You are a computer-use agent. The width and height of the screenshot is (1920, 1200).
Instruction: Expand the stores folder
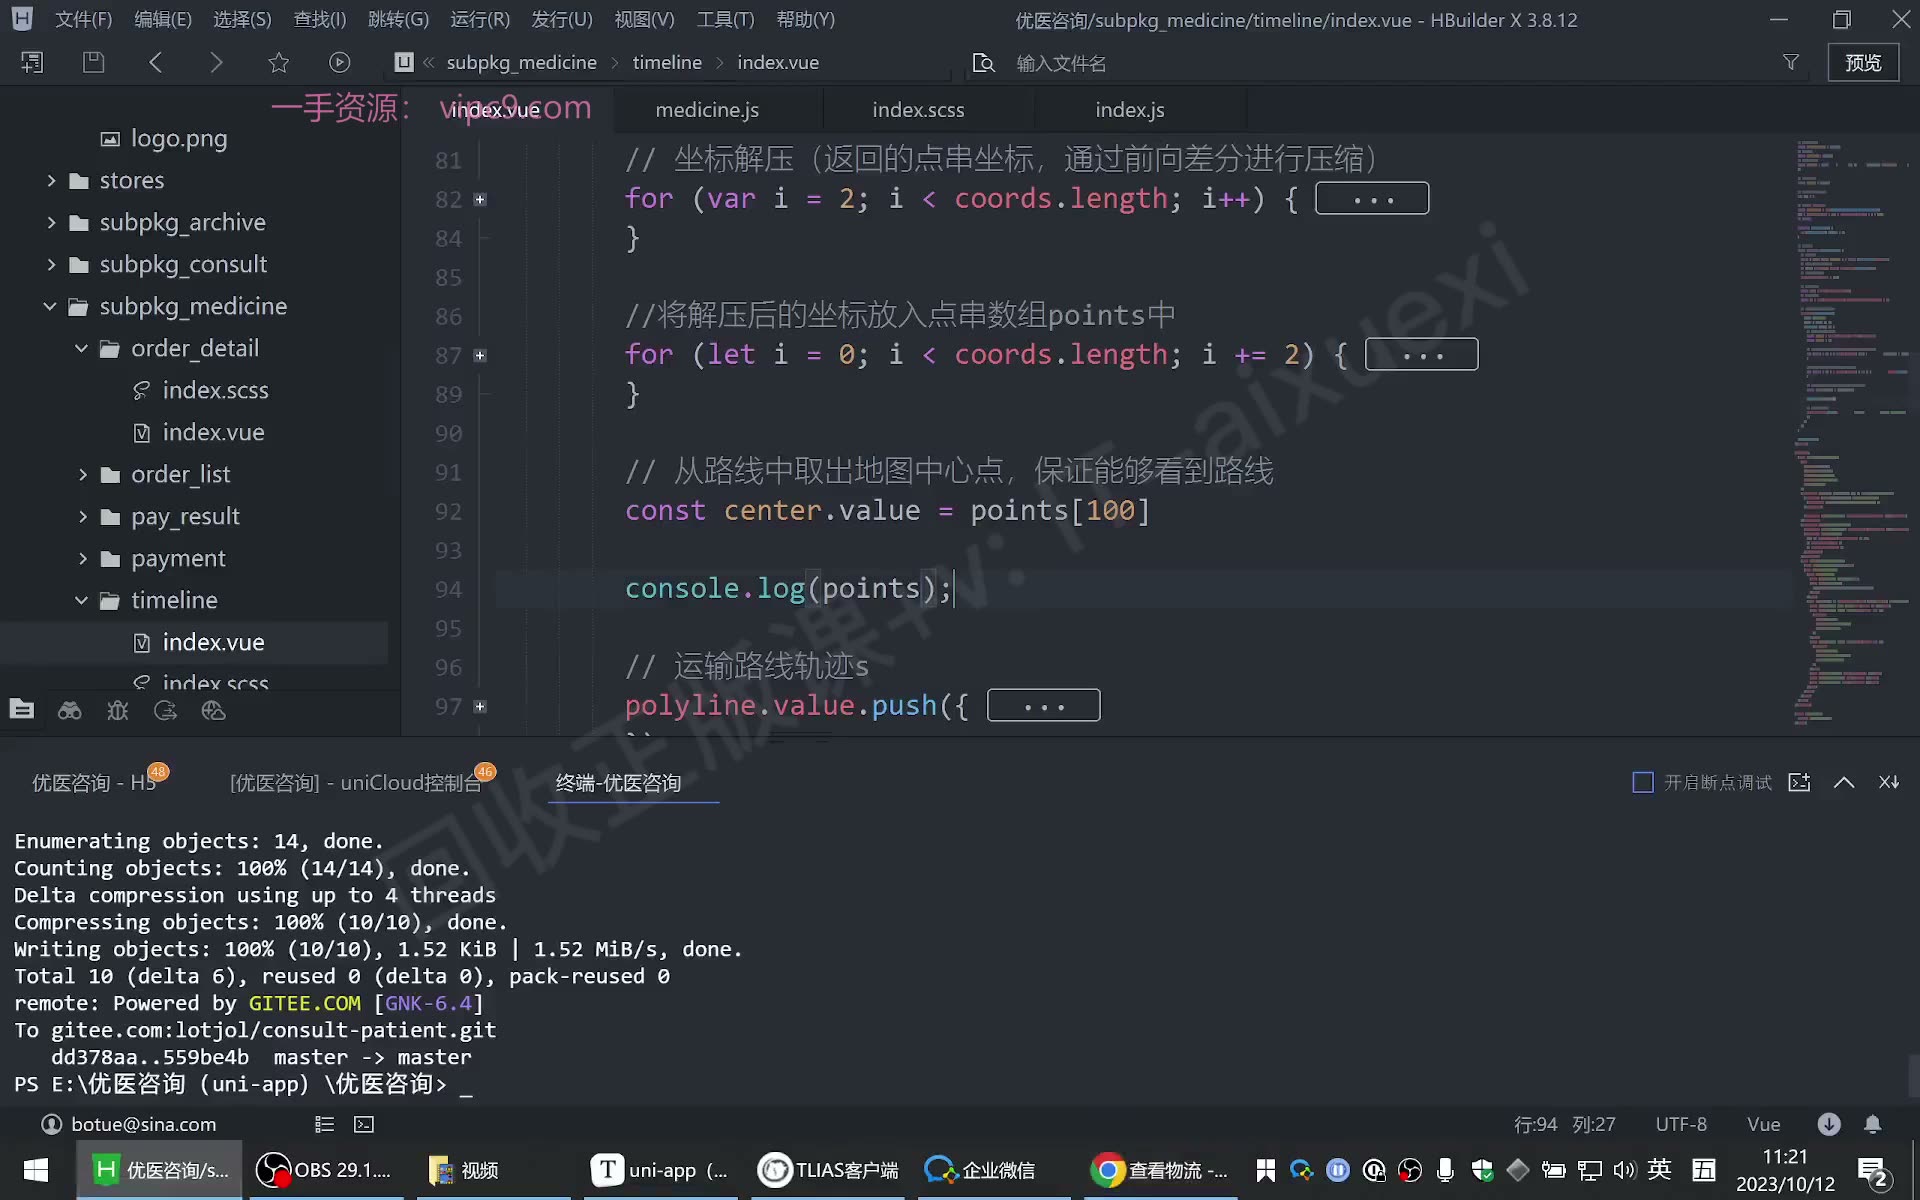pyautogui.click(x=51, y=180)
